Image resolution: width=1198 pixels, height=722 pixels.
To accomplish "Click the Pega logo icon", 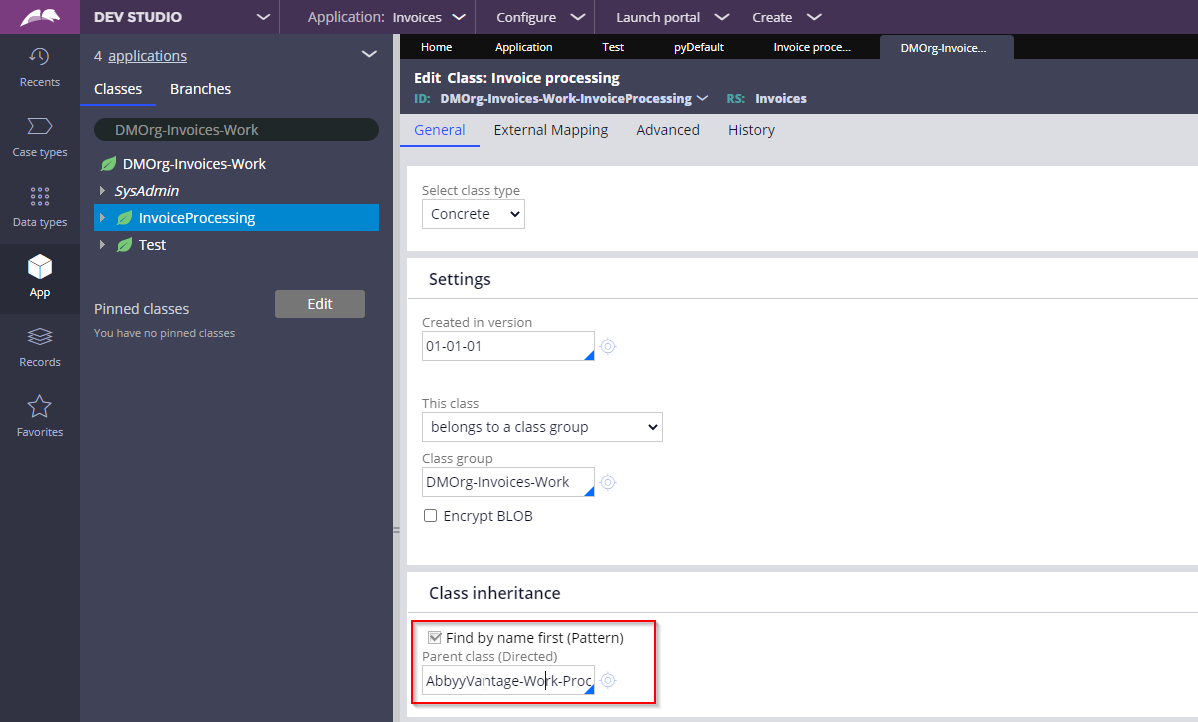I will pos(40,17).
